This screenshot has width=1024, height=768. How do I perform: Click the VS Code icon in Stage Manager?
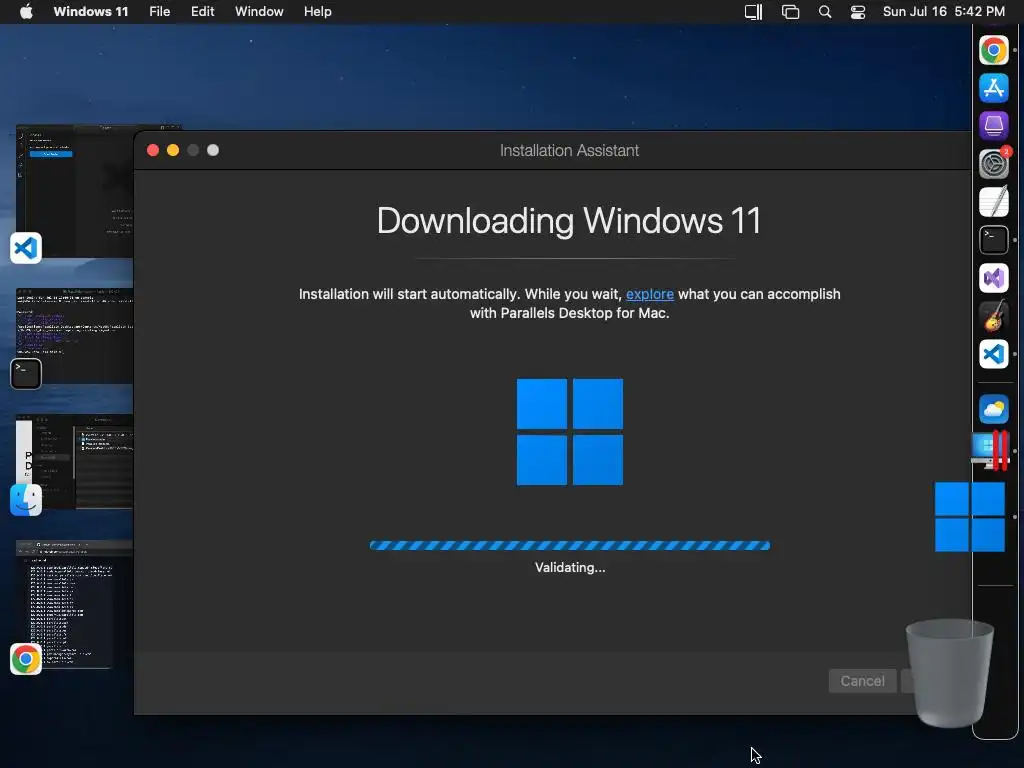pyautogui.click(x=26, y=248)
